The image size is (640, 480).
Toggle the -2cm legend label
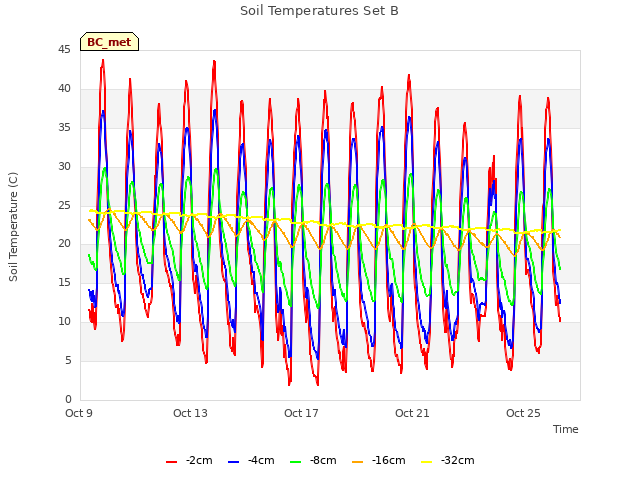[x=199, y=460]
